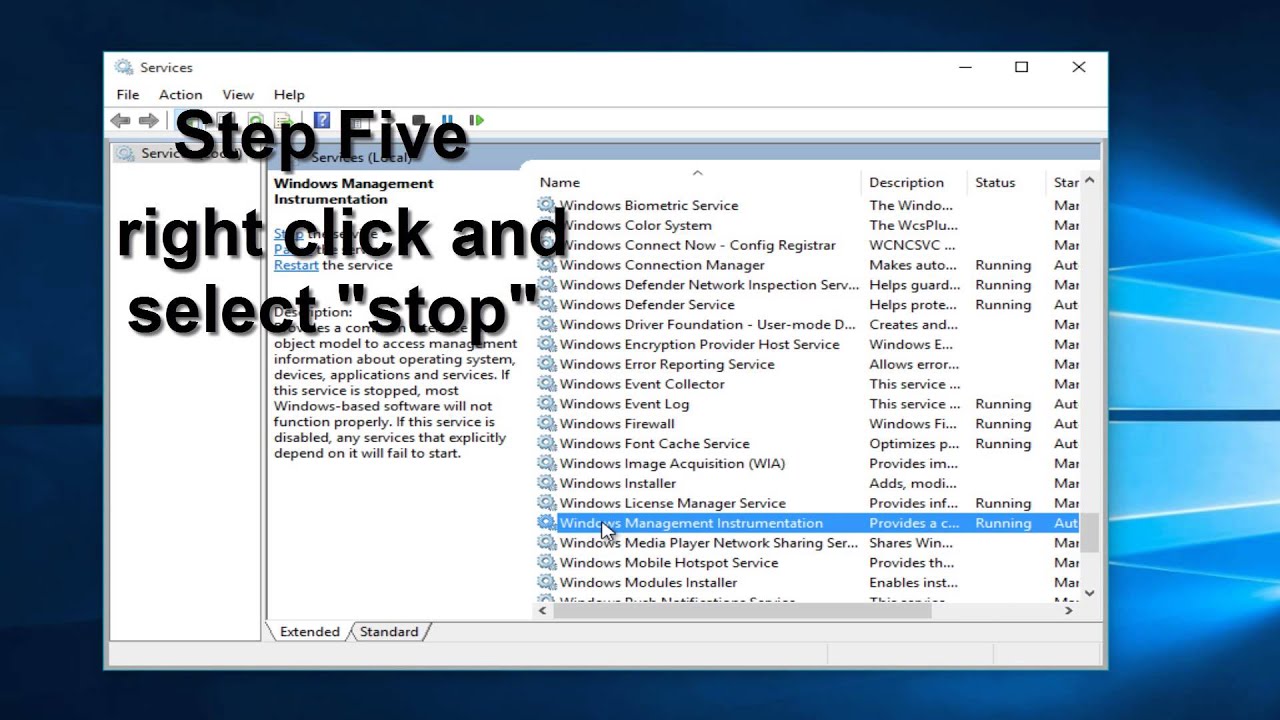Click the gear icon beside Windows Image Acquisition (WIA)

[x=546, y=463]
